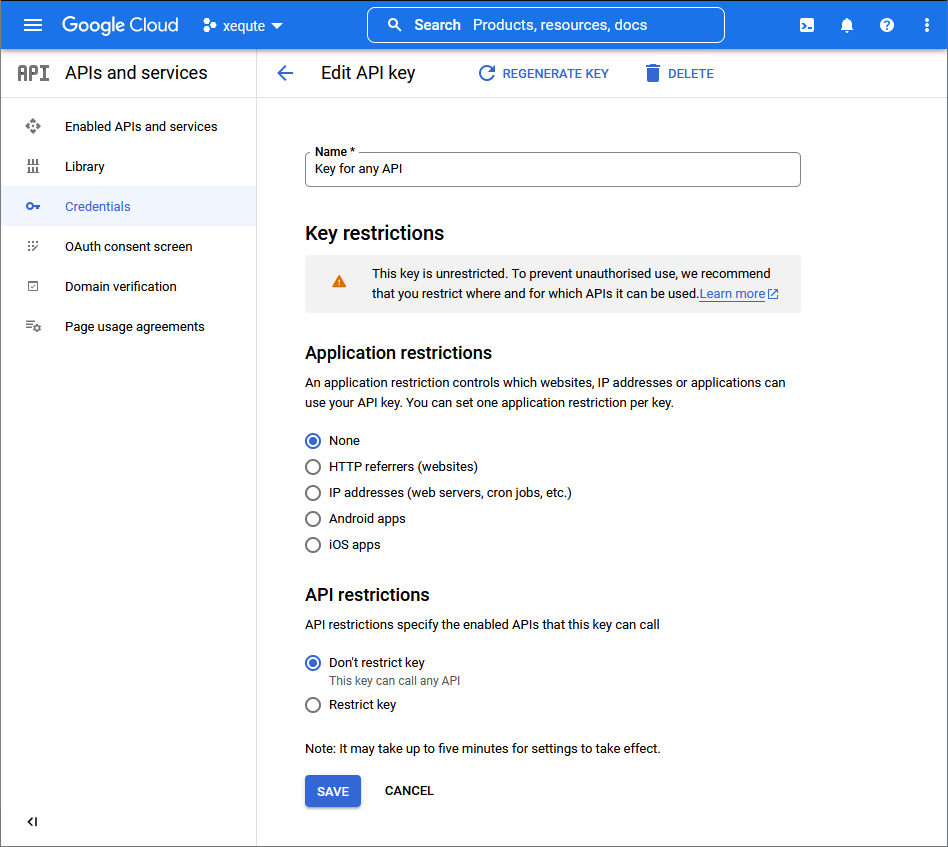Open the help question mark icon
Screen dimensions: 948x847
(x=886, y=25)
